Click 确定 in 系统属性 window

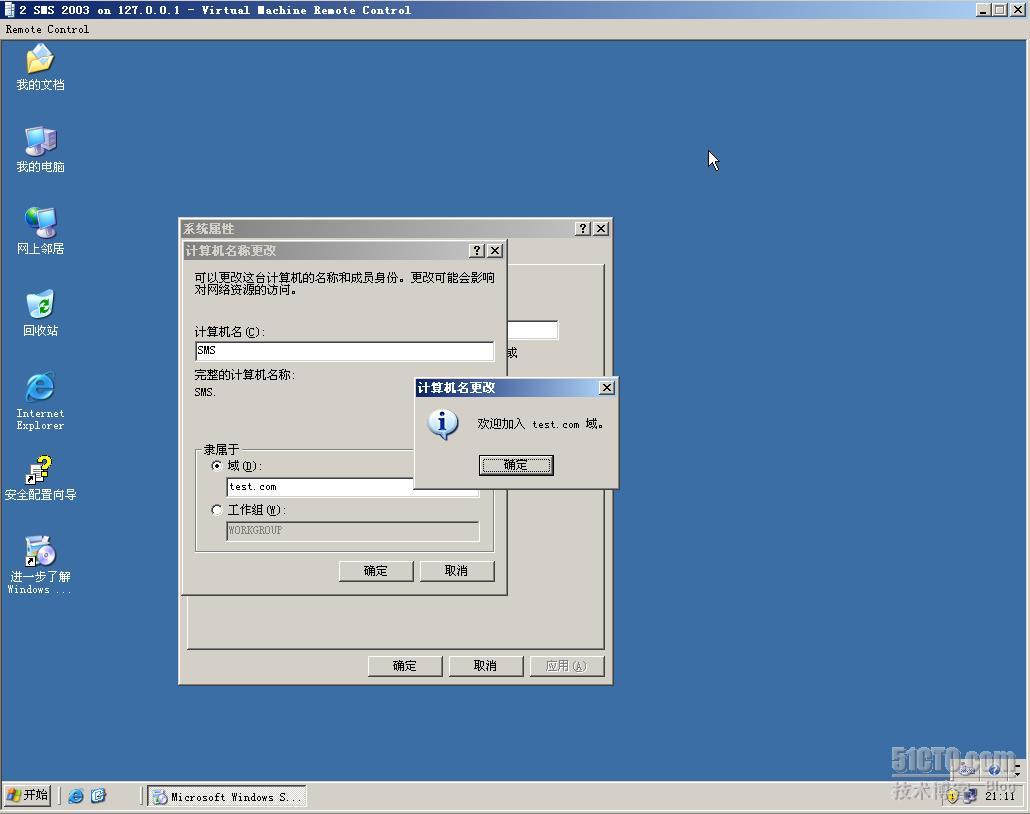click(x=405, y=666)
